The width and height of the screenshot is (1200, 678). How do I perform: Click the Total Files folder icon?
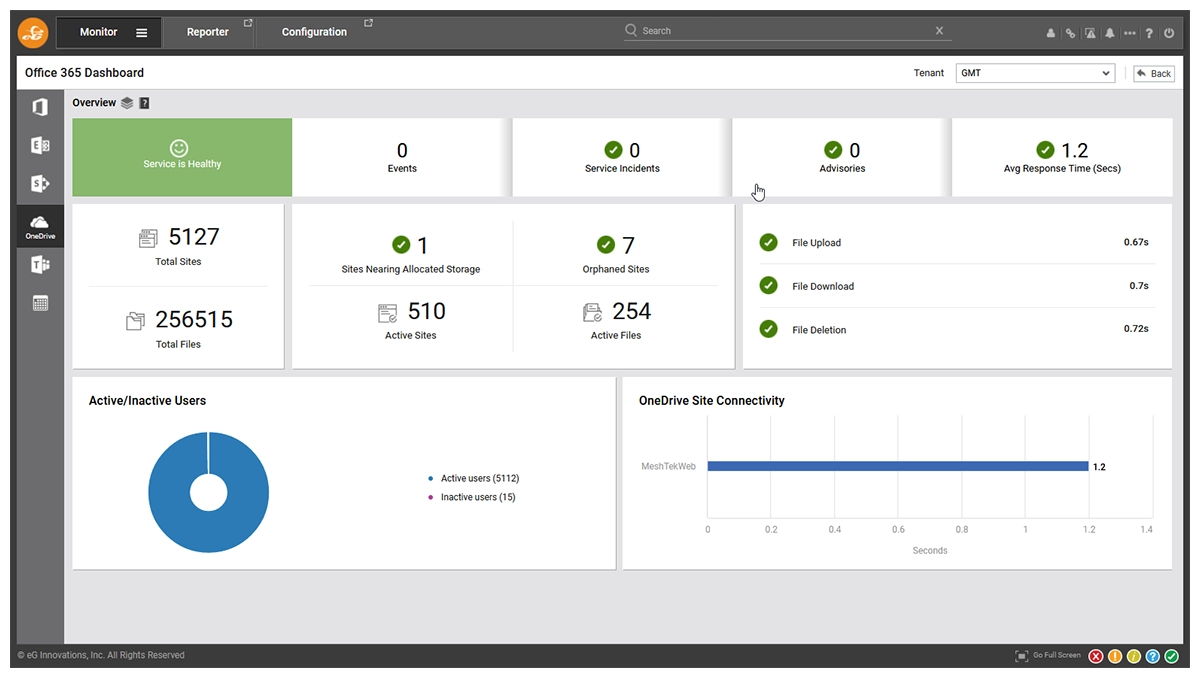coord(136,320)
